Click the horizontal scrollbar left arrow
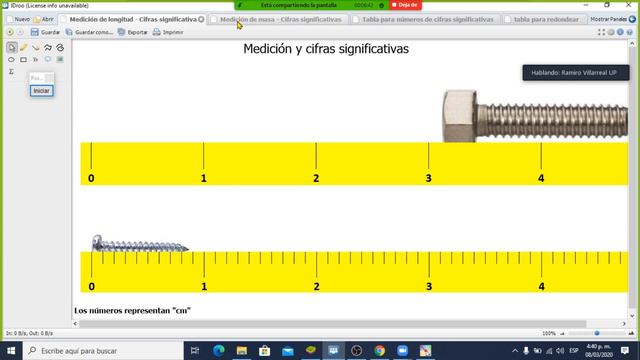Viewport: 640px width, 360px height. (75, 324)
